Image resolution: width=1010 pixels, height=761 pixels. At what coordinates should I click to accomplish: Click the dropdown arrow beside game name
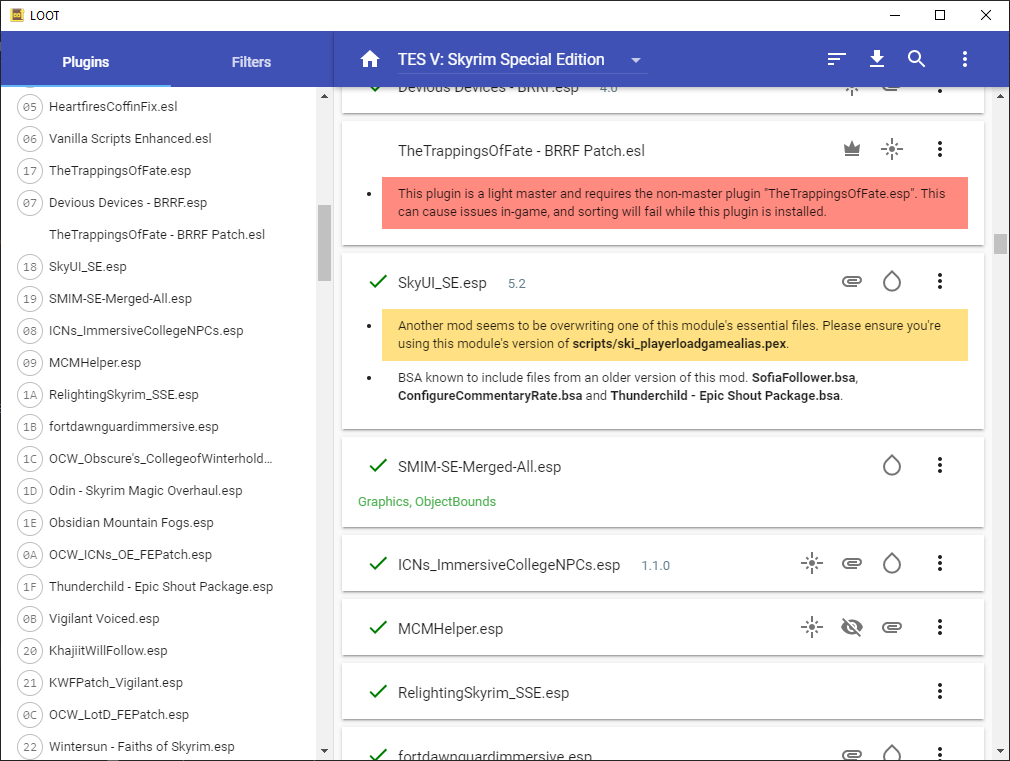tap(636, 60)
